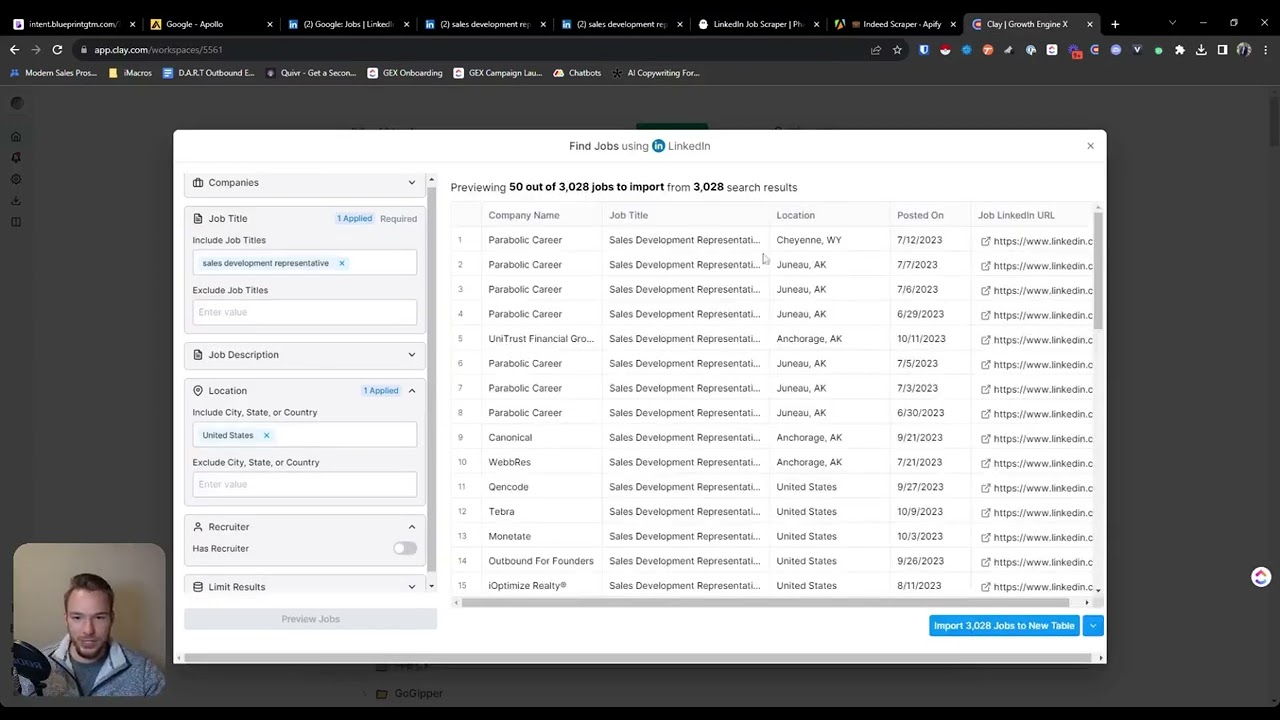Open D.A.R.T Outbound bookmark

pyautogui.click(x=208, y=73)
